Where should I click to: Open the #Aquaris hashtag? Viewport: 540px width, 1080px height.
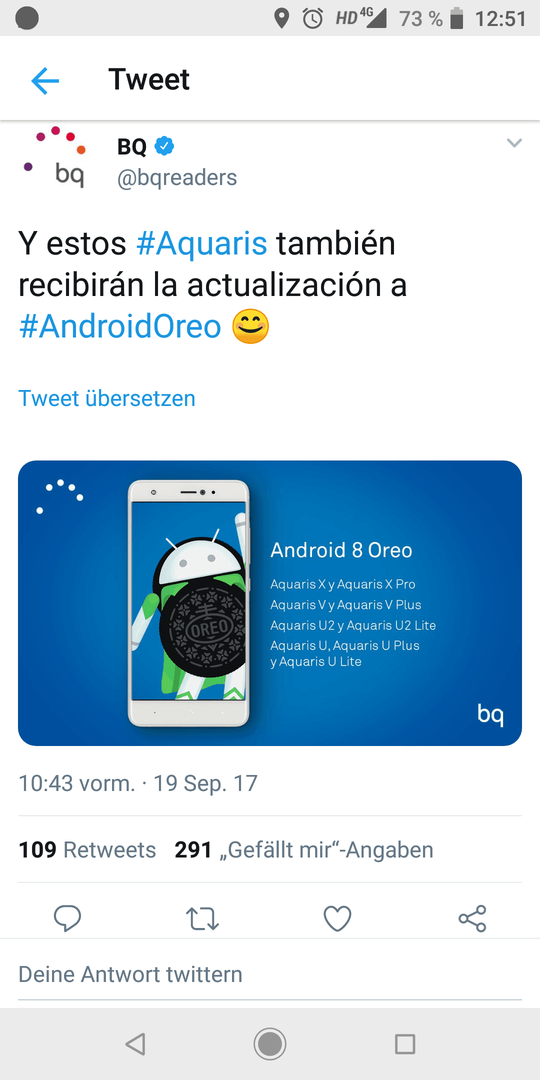click(x=202, y=244)
